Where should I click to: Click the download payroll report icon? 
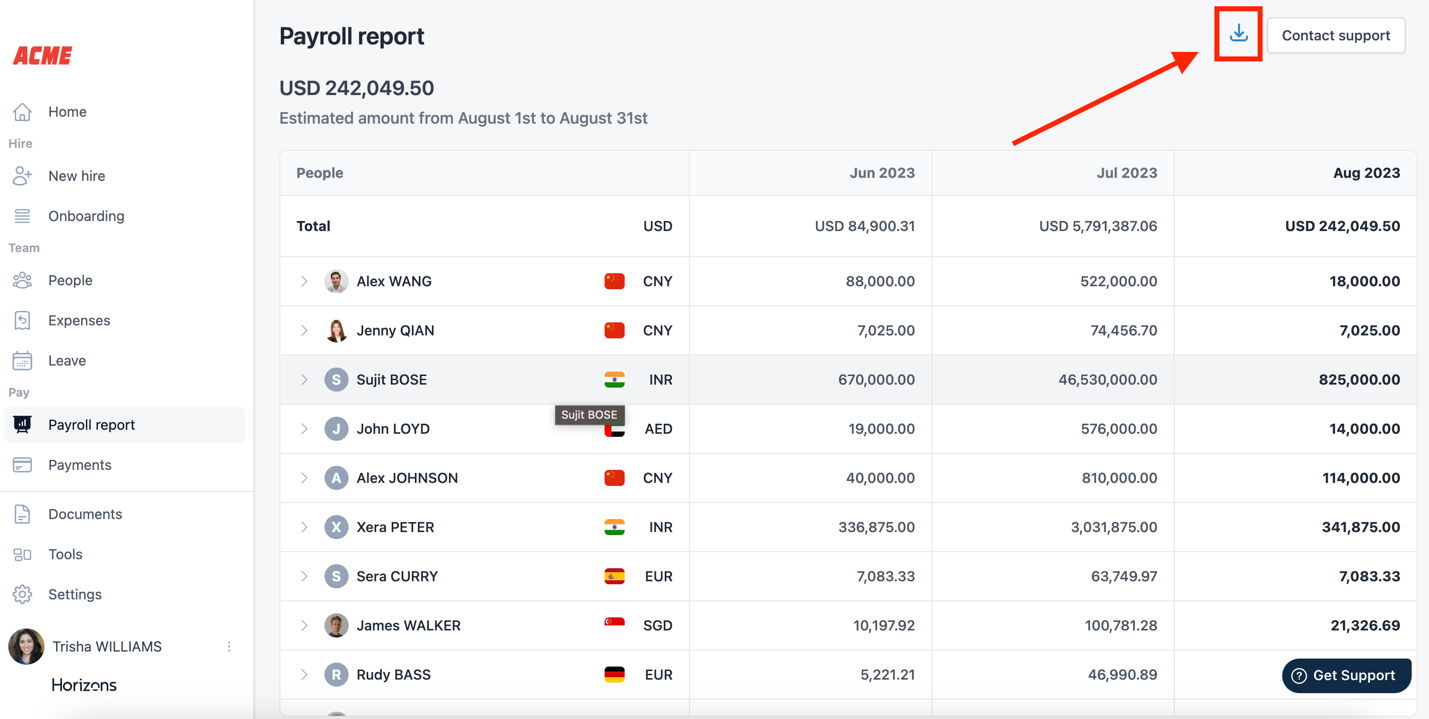coord(1238,34)
